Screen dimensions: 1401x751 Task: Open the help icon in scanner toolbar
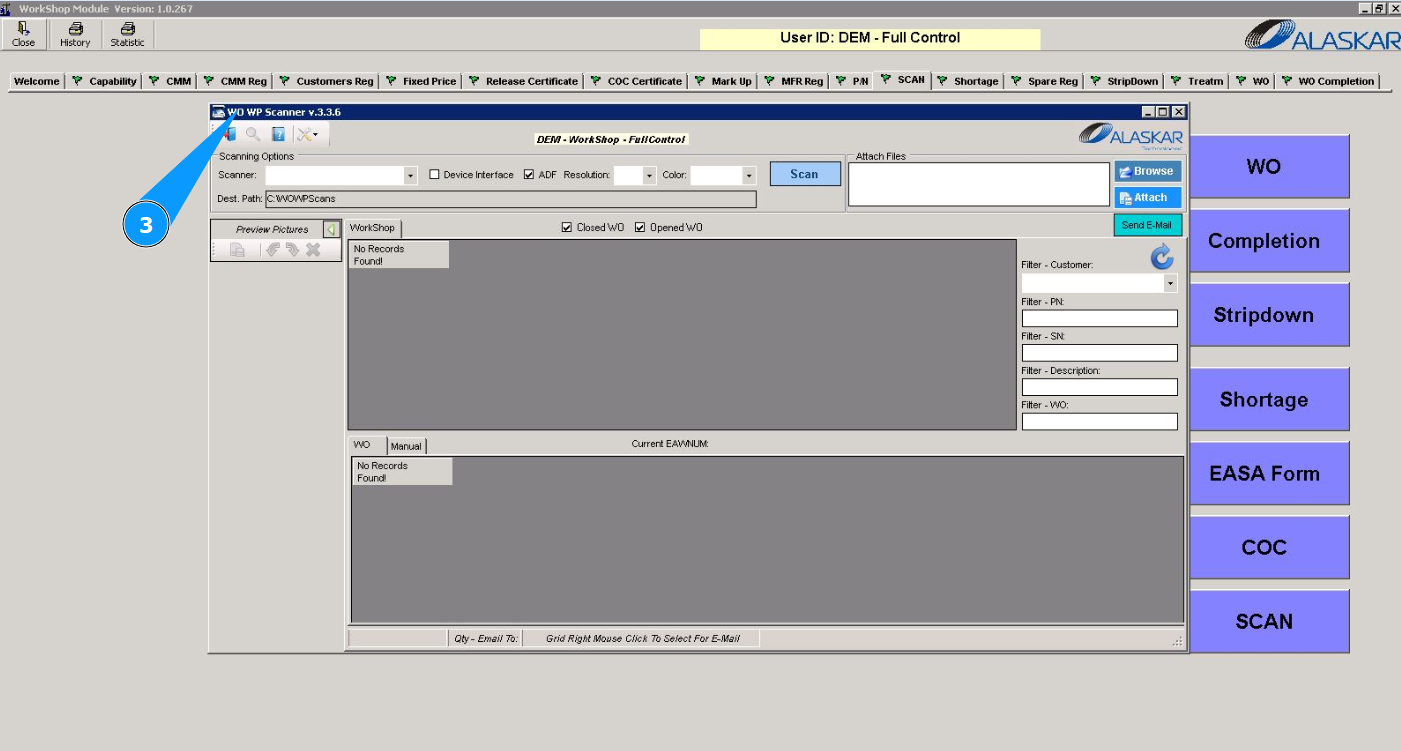click(x=278, y=134)
